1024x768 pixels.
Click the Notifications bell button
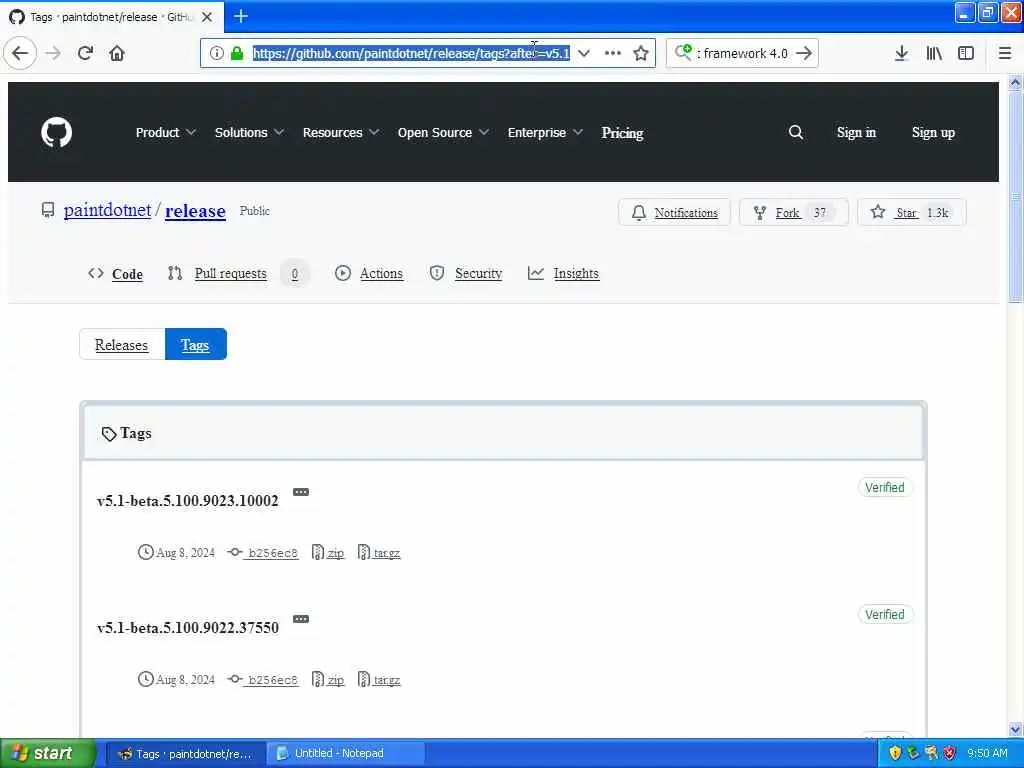(x=674, y=212)
